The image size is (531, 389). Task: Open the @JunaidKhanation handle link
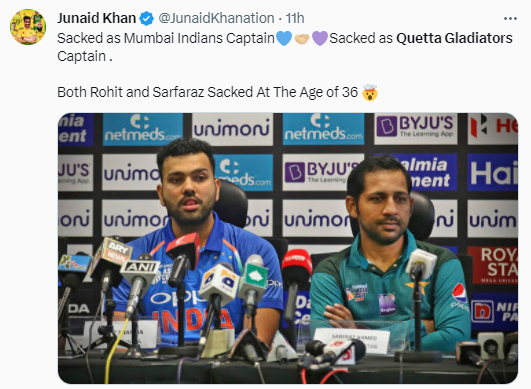click(216, 18)
